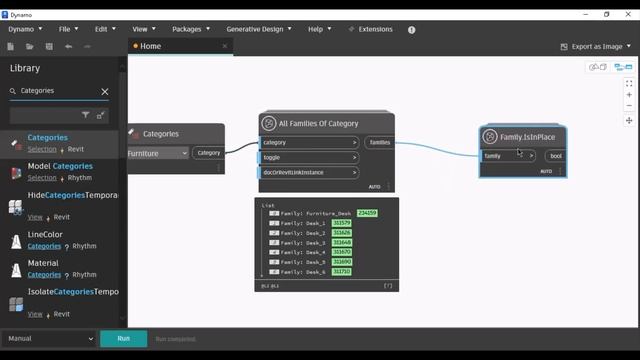Open the Packages menu
640x360 pixels.
coord(191,29)
